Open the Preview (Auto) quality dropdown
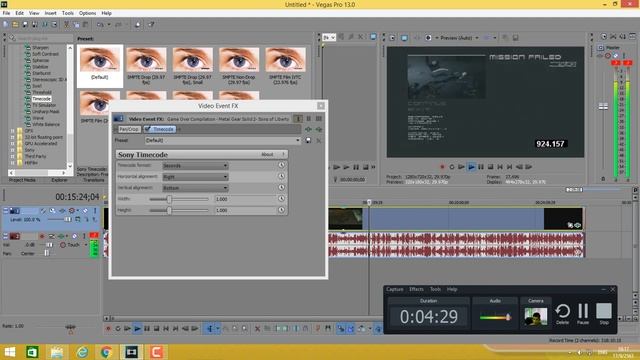640x360 pixels. point(460,38)
